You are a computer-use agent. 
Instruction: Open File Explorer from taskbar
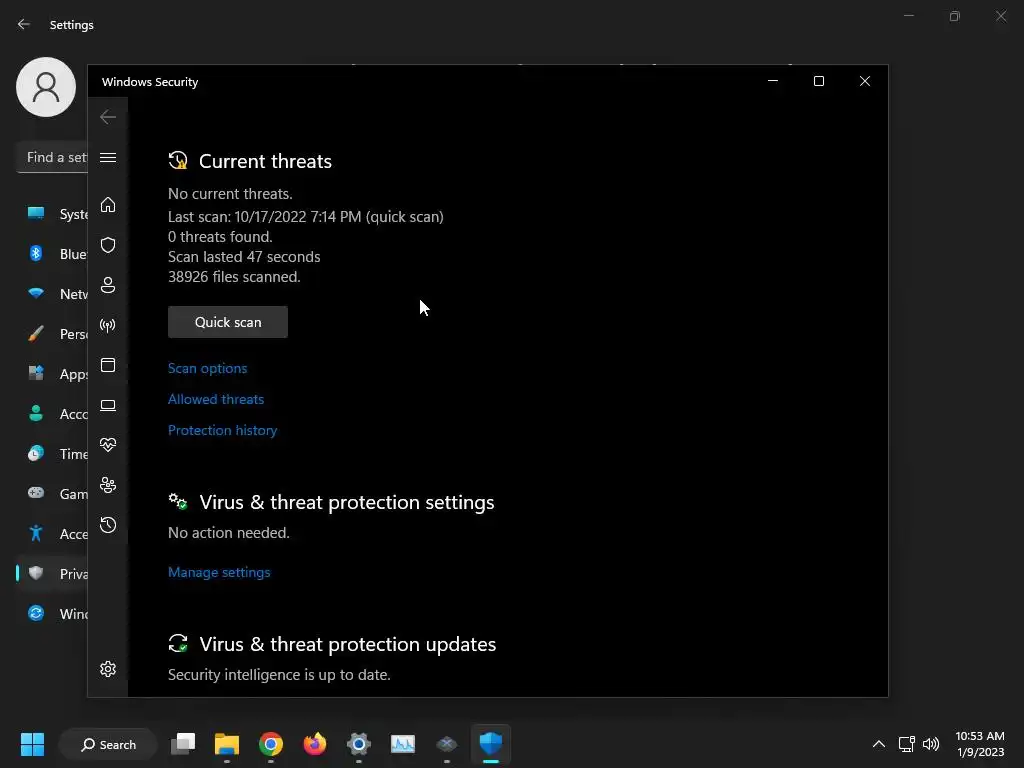coord(227,744)
